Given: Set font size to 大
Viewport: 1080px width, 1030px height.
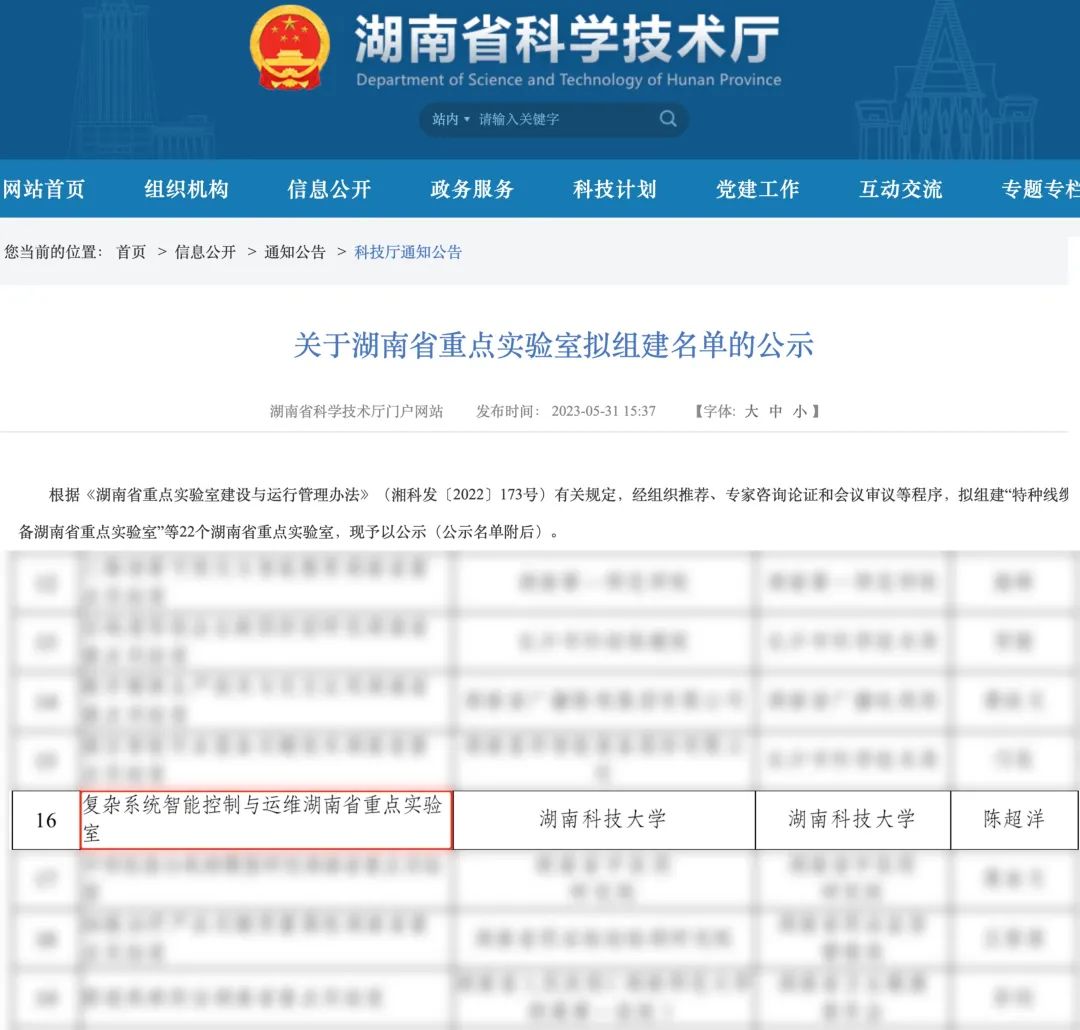Looking at the screenshot, I should [751, 411].
